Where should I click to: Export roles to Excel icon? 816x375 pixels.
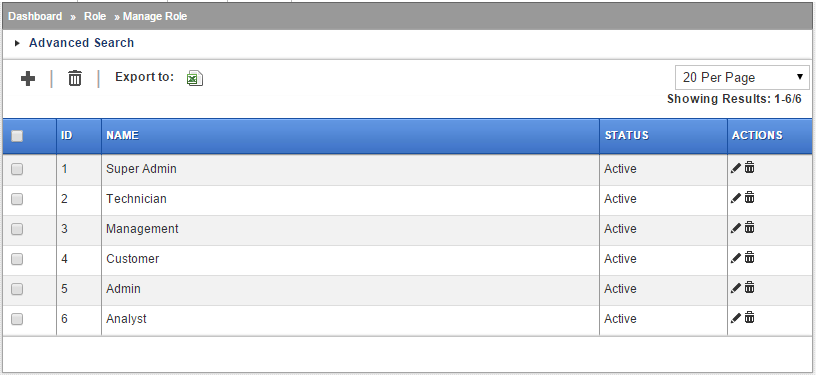click(195, 78)
